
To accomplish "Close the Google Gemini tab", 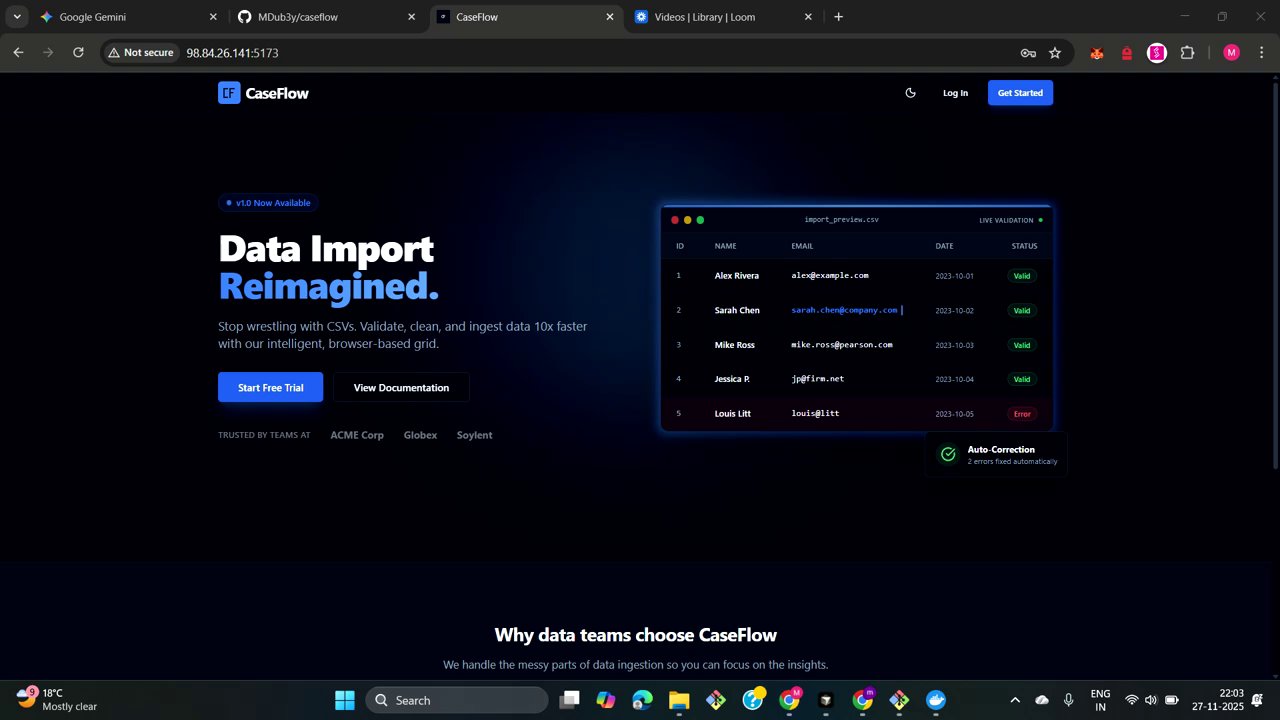I will point(212,17).
